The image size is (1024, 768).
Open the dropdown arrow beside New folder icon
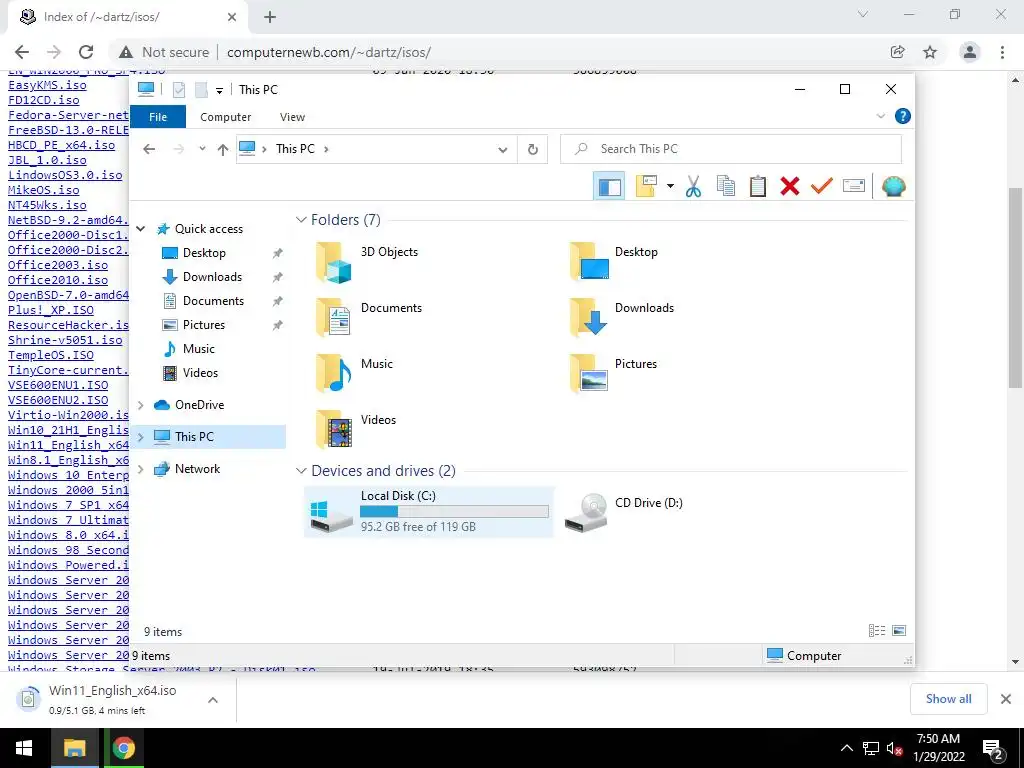(670, 187)
